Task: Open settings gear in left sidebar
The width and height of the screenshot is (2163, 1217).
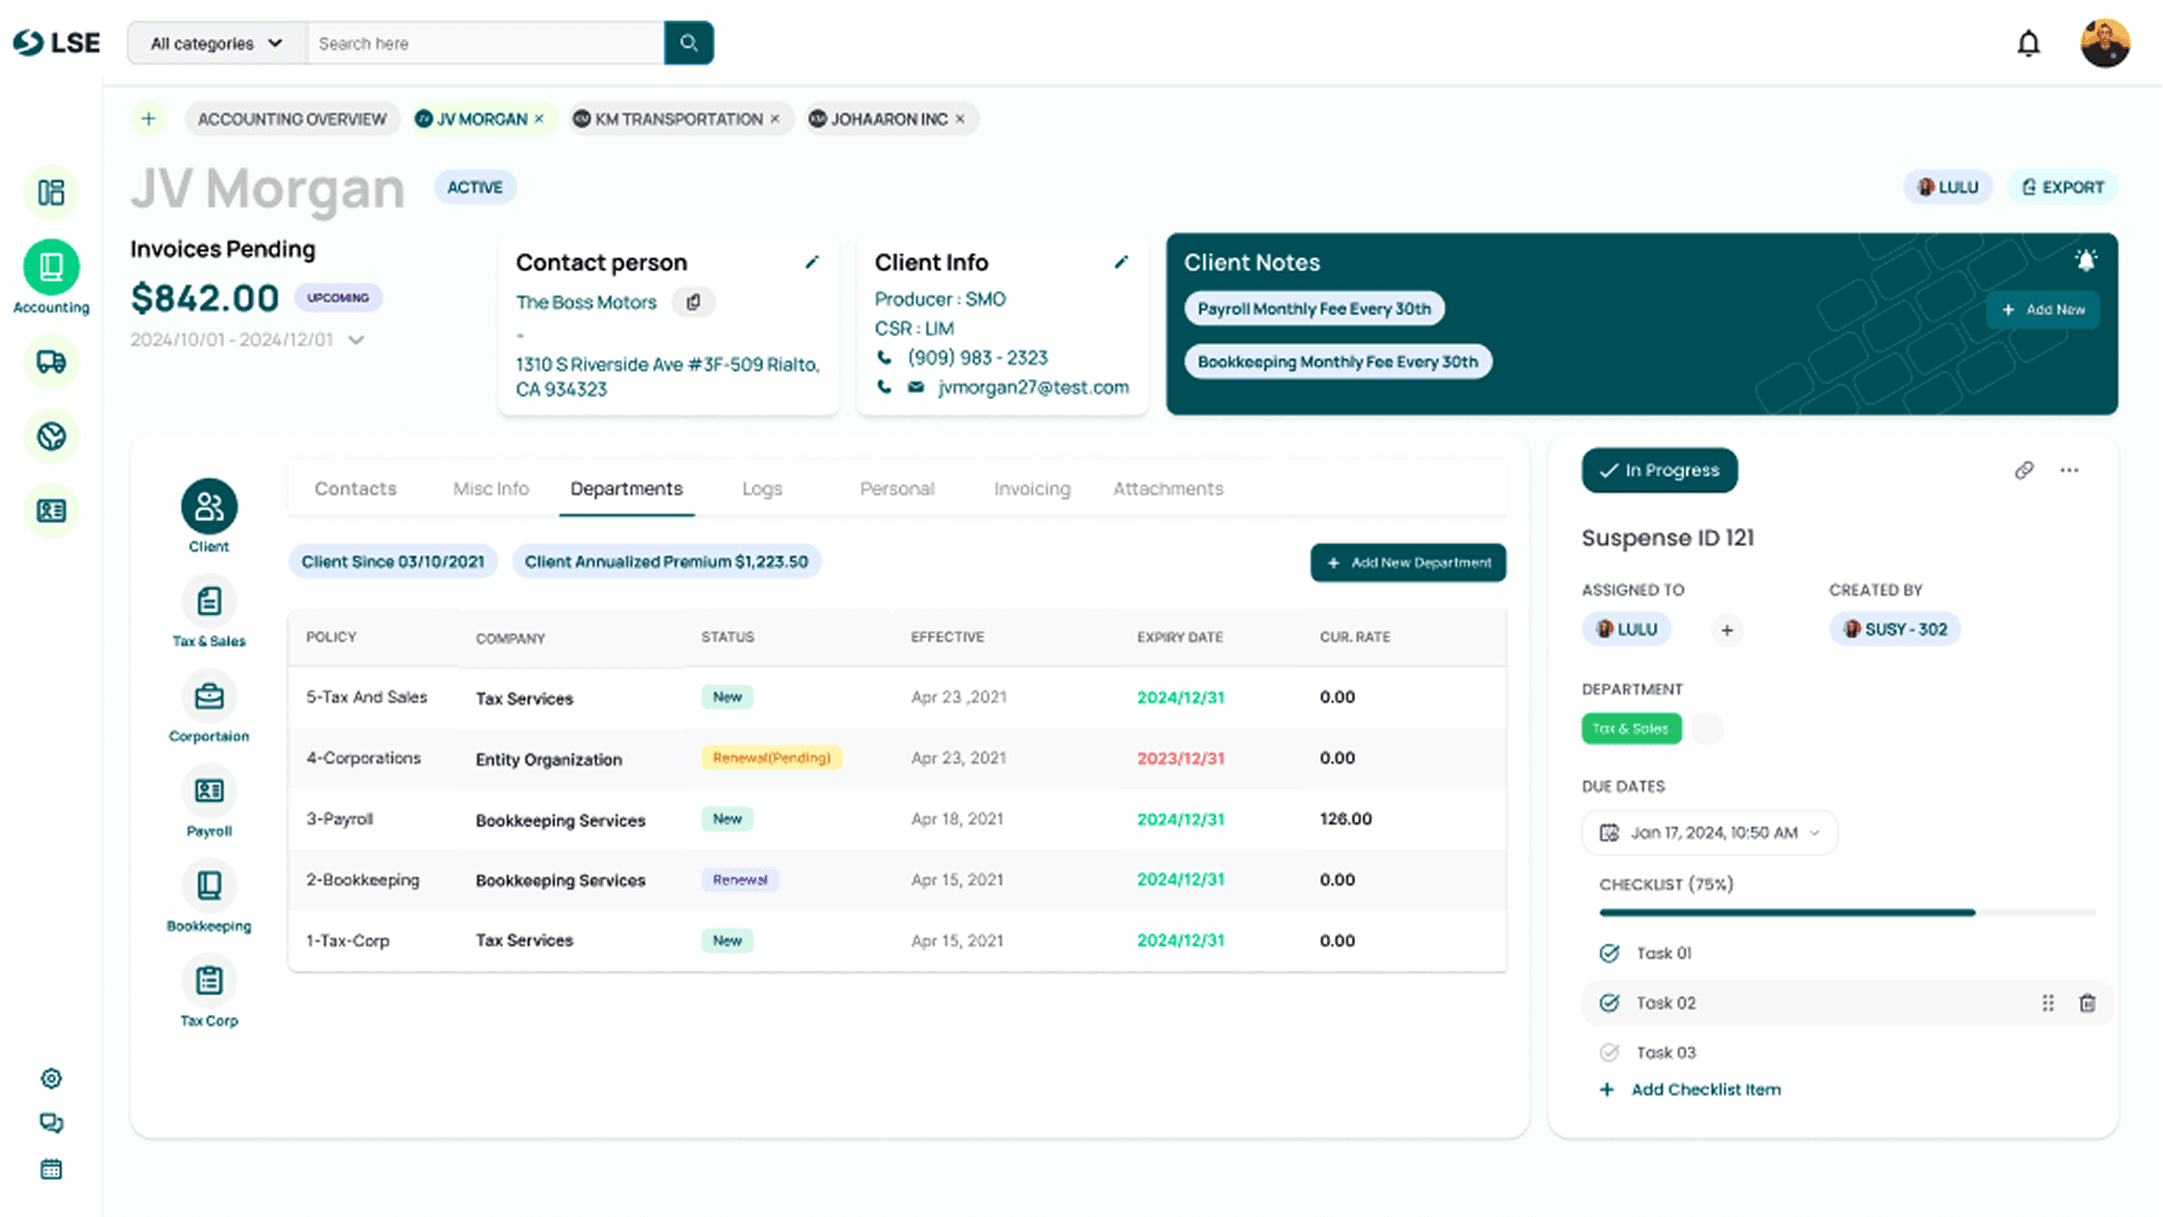Action: 51,1078
